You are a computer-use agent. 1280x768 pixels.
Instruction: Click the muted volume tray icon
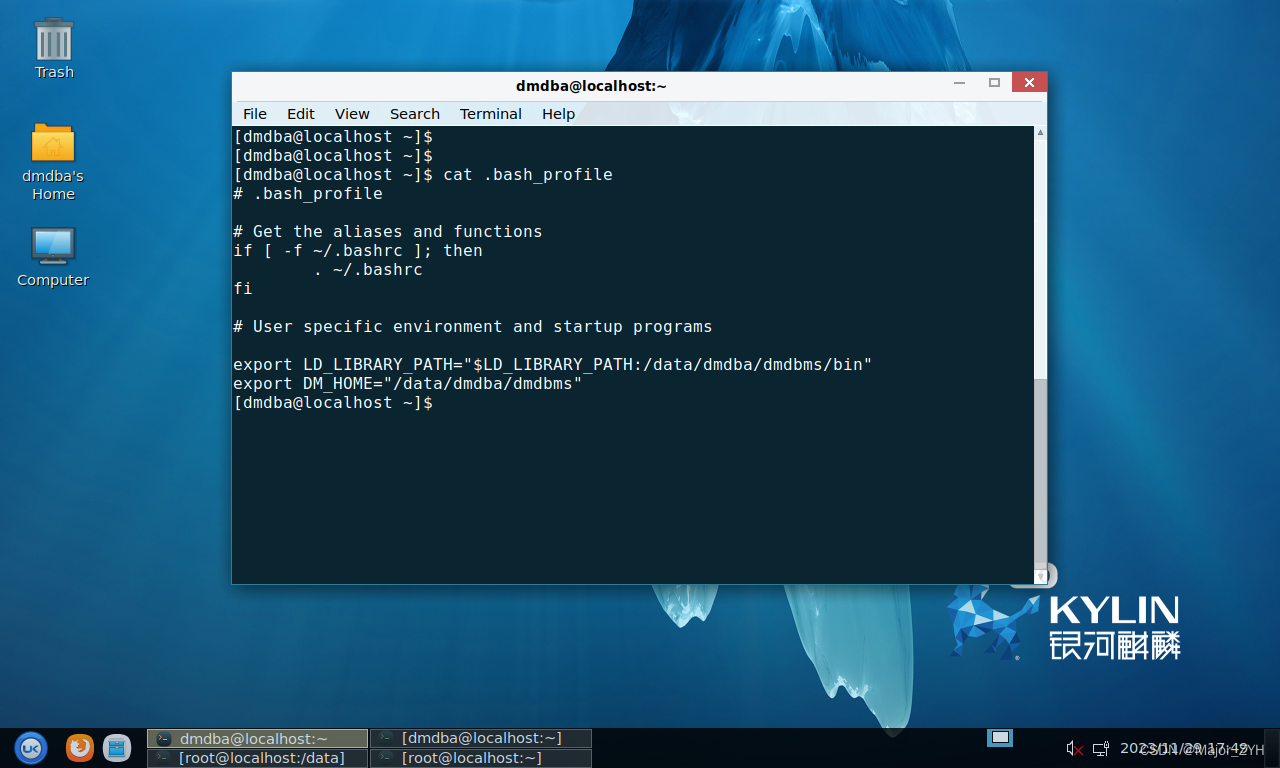[1074, 748]
